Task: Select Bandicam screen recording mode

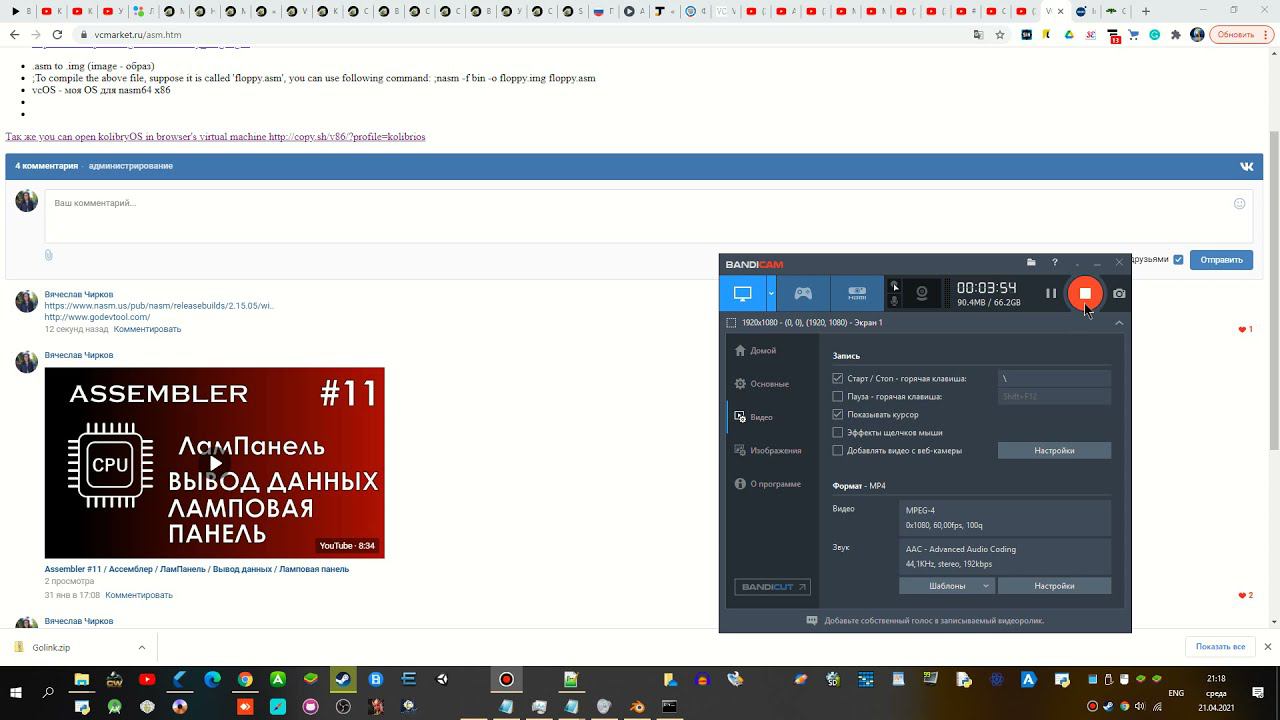Action: pos(742,293)
